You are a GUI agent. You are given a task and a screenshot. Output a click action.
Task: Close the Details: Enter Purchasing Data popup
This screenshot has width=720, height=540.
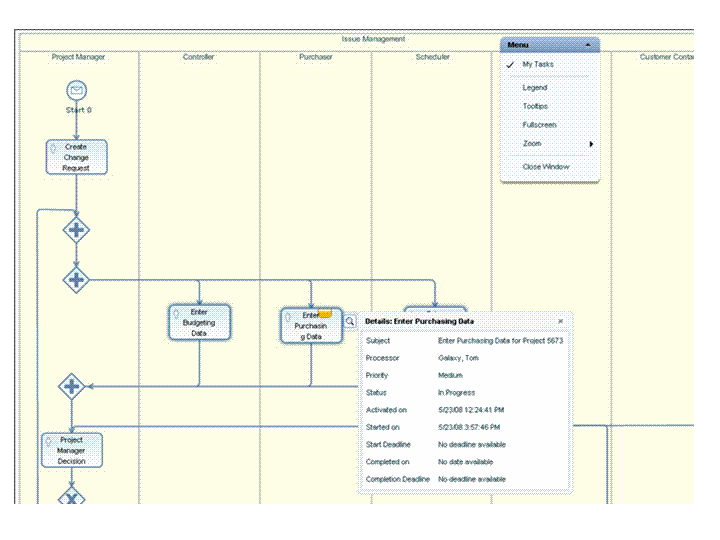tap(560, 321)
